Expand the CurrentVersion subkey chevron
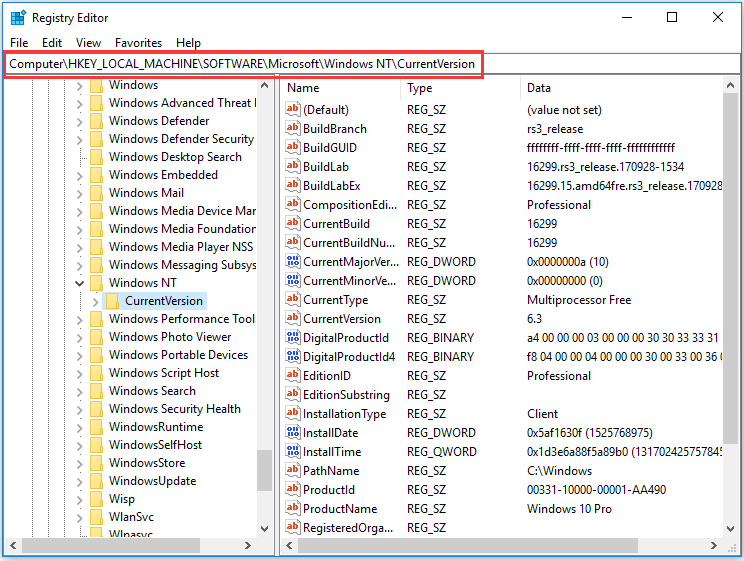Screen dimensions: 744x561 click(x=95, y=302)
